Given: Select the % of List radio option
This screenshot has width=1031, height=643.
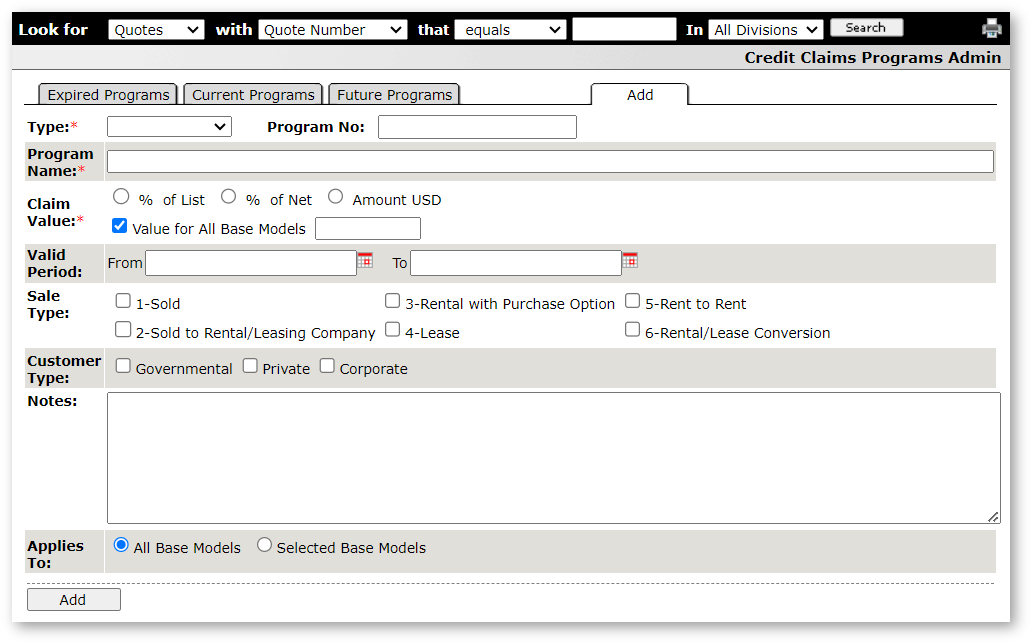Looking at the screenshot, I should (121, 197).
